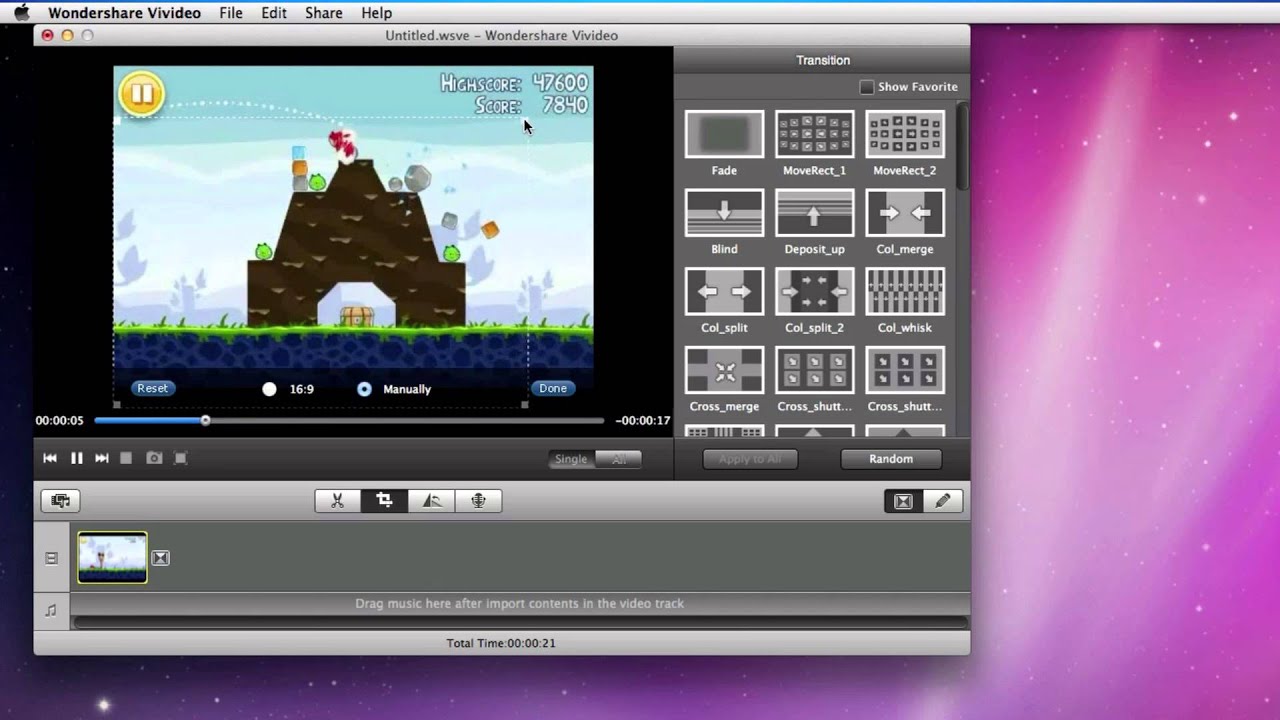Select the Cross_merge transition
The height and width of the screenshot is (720, 1280).
coord(724,371)
